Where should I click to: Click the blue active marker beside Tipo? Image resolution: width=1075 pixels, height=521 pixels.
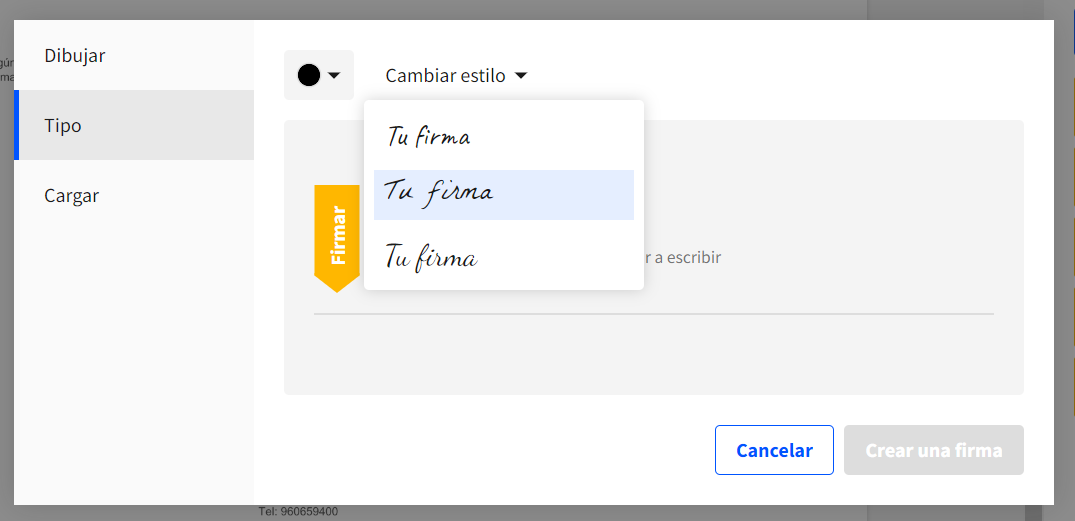pyautogui.click(x=16, y=125)
